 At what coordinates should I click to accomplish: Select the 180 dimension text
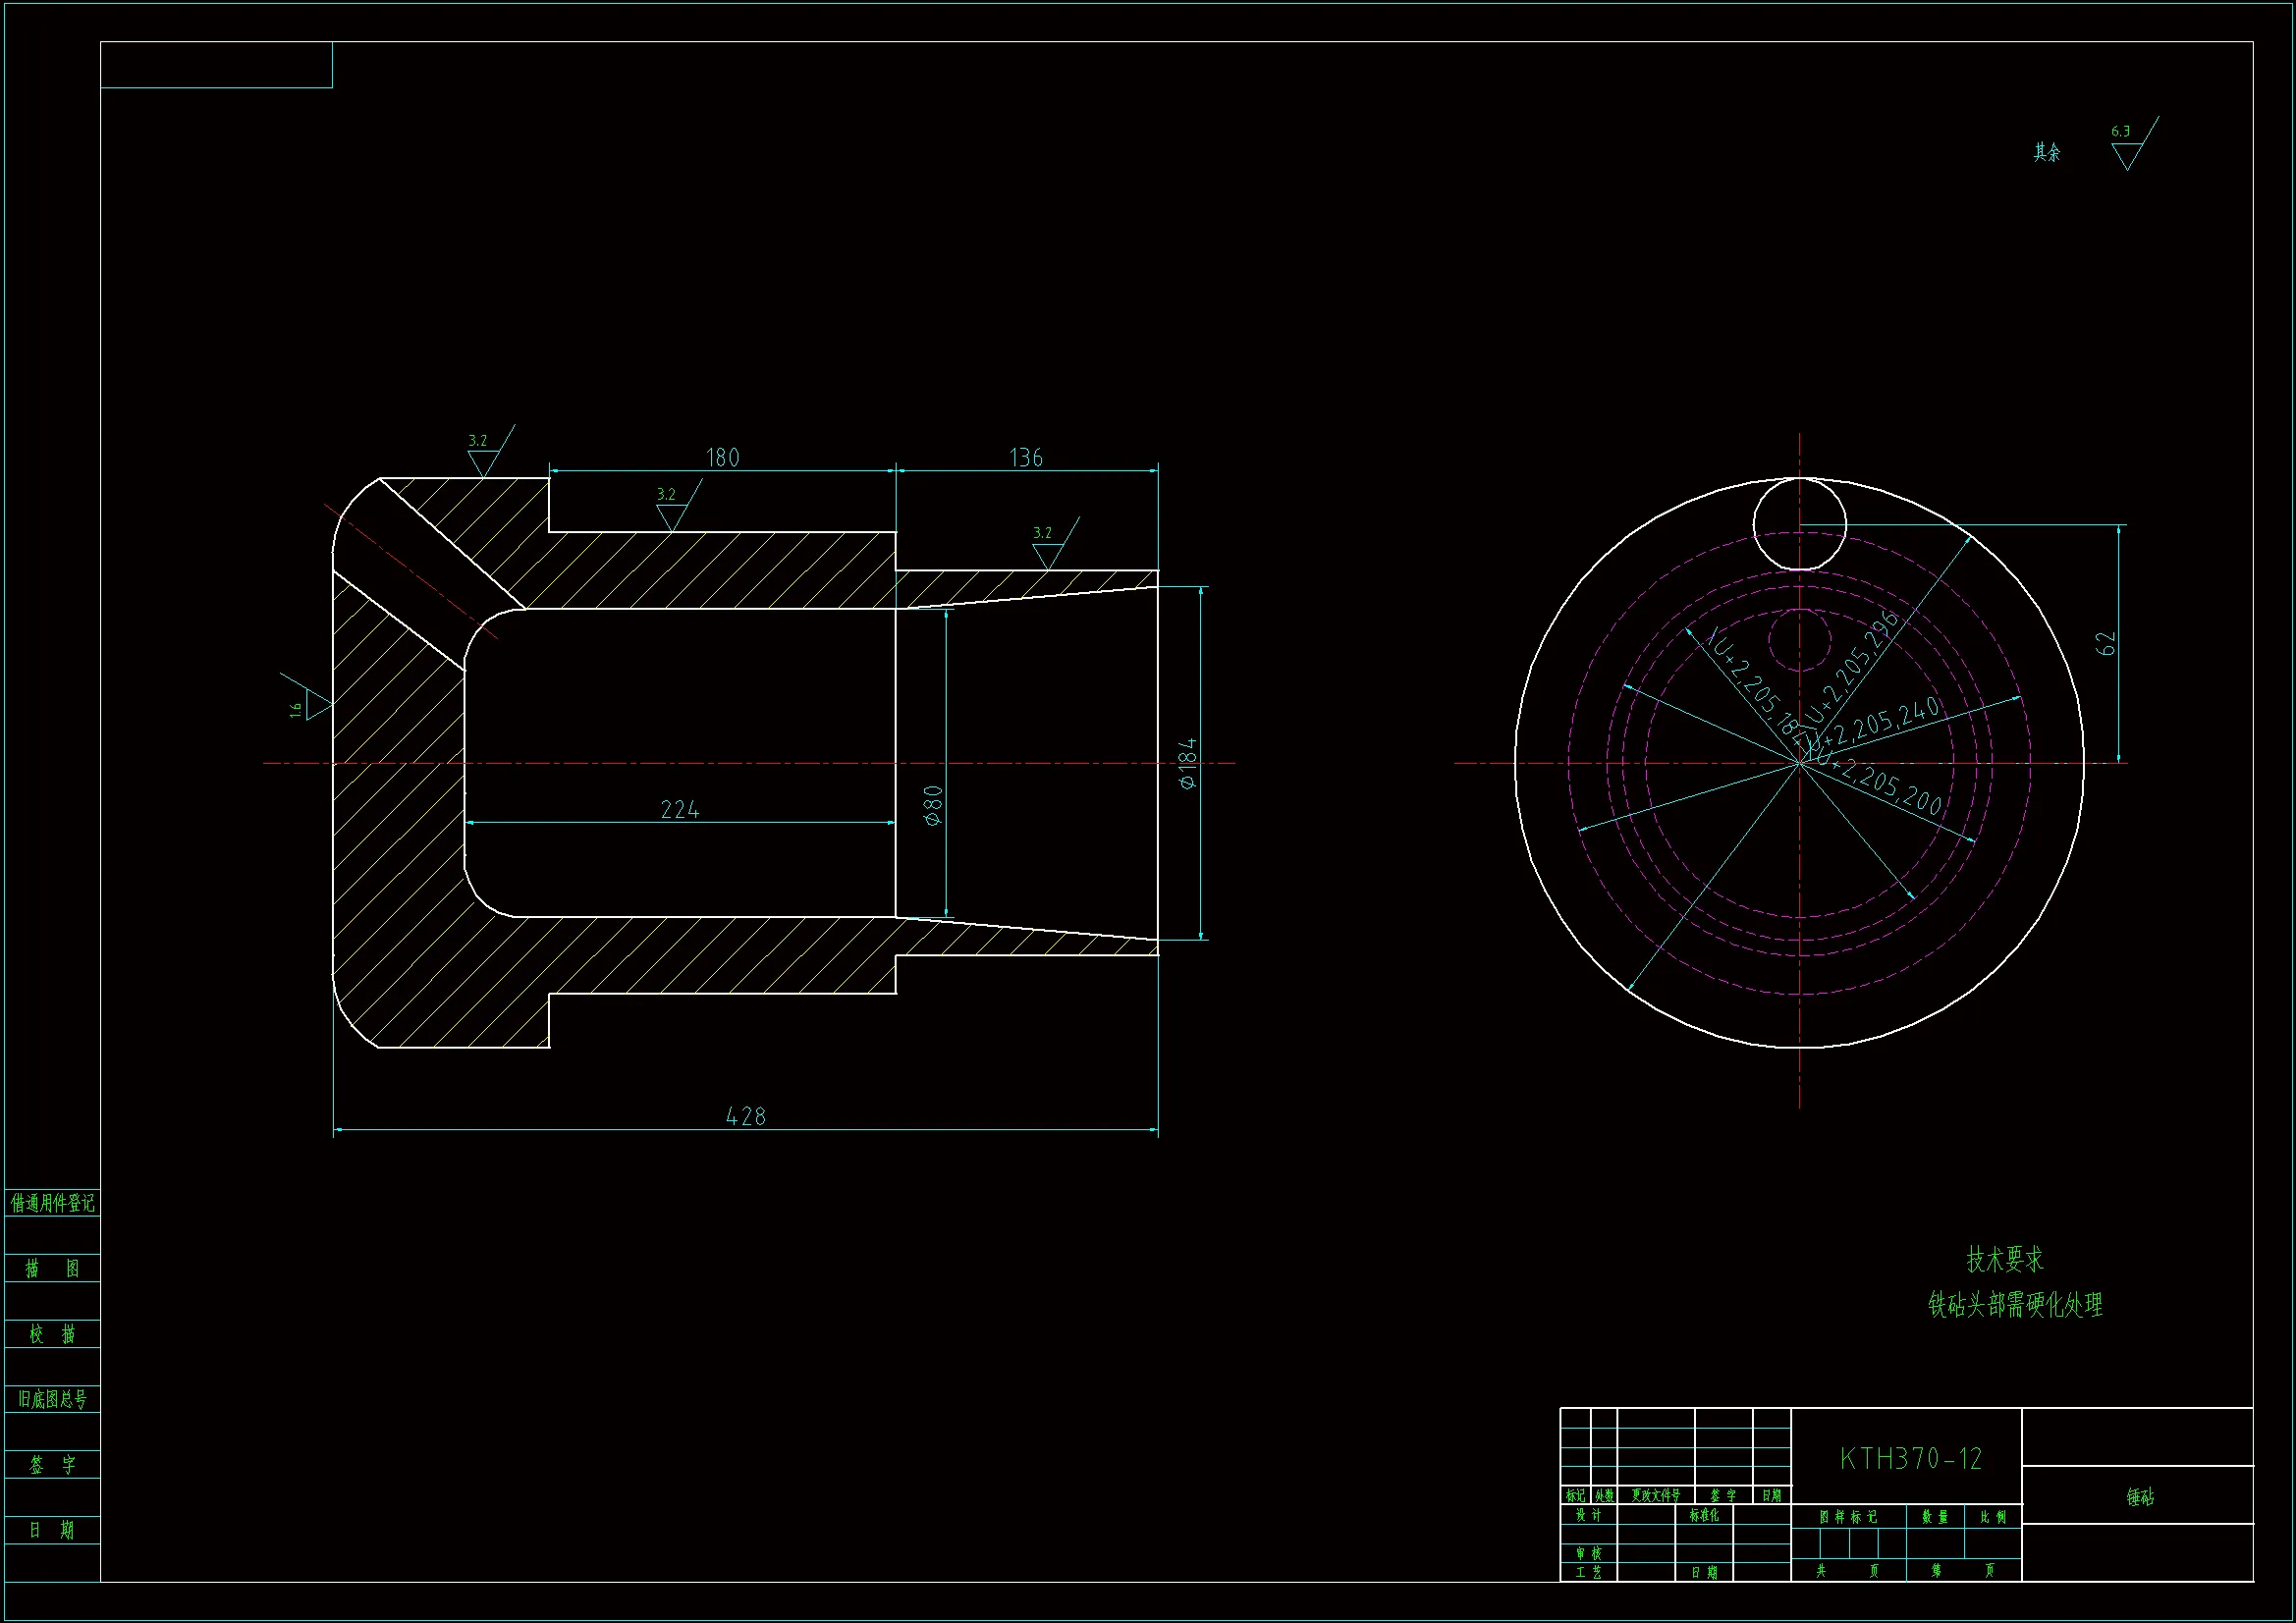tap(722, 458)
